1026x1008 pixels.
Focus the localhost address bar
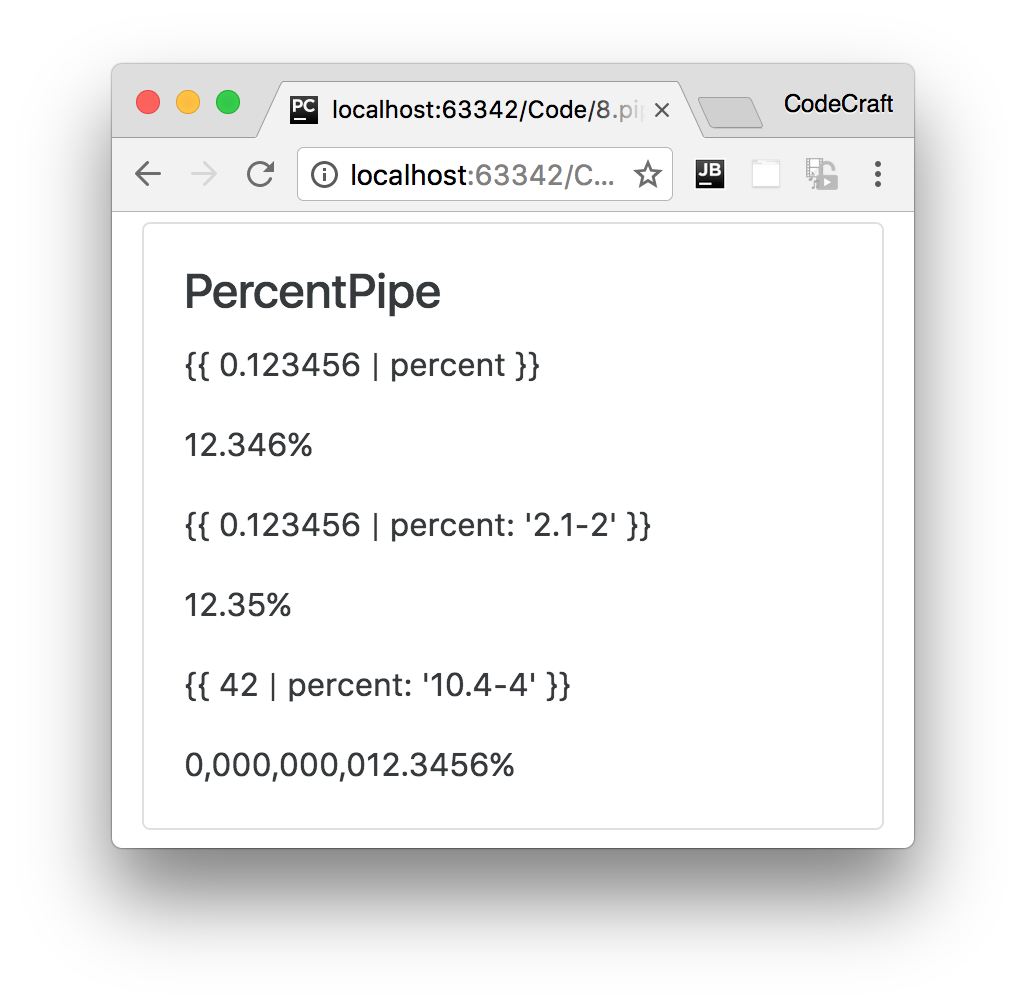coord(485,174)
